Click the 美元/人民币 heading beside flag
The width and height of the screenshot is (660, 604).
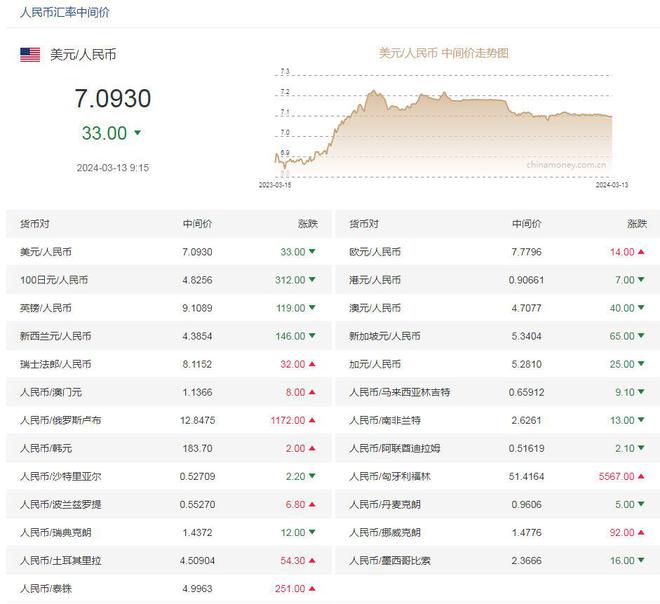tap(83, 55)
